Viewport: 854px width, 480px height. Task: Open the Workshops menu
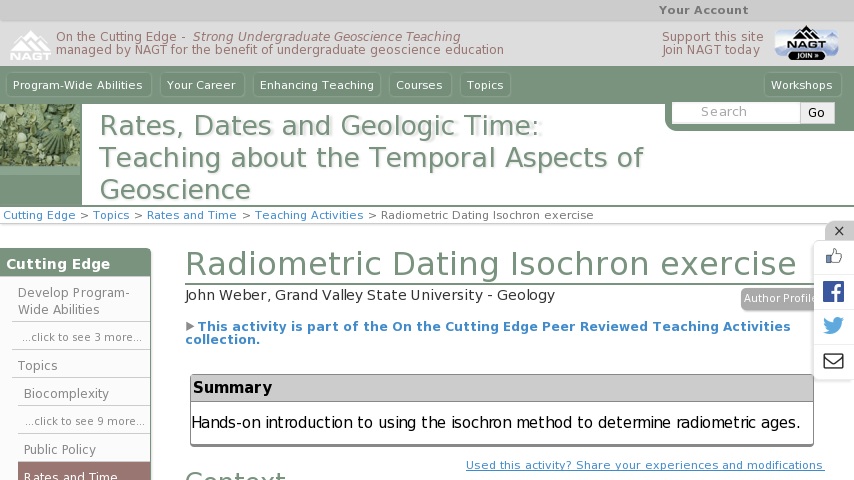click(802, 85)
